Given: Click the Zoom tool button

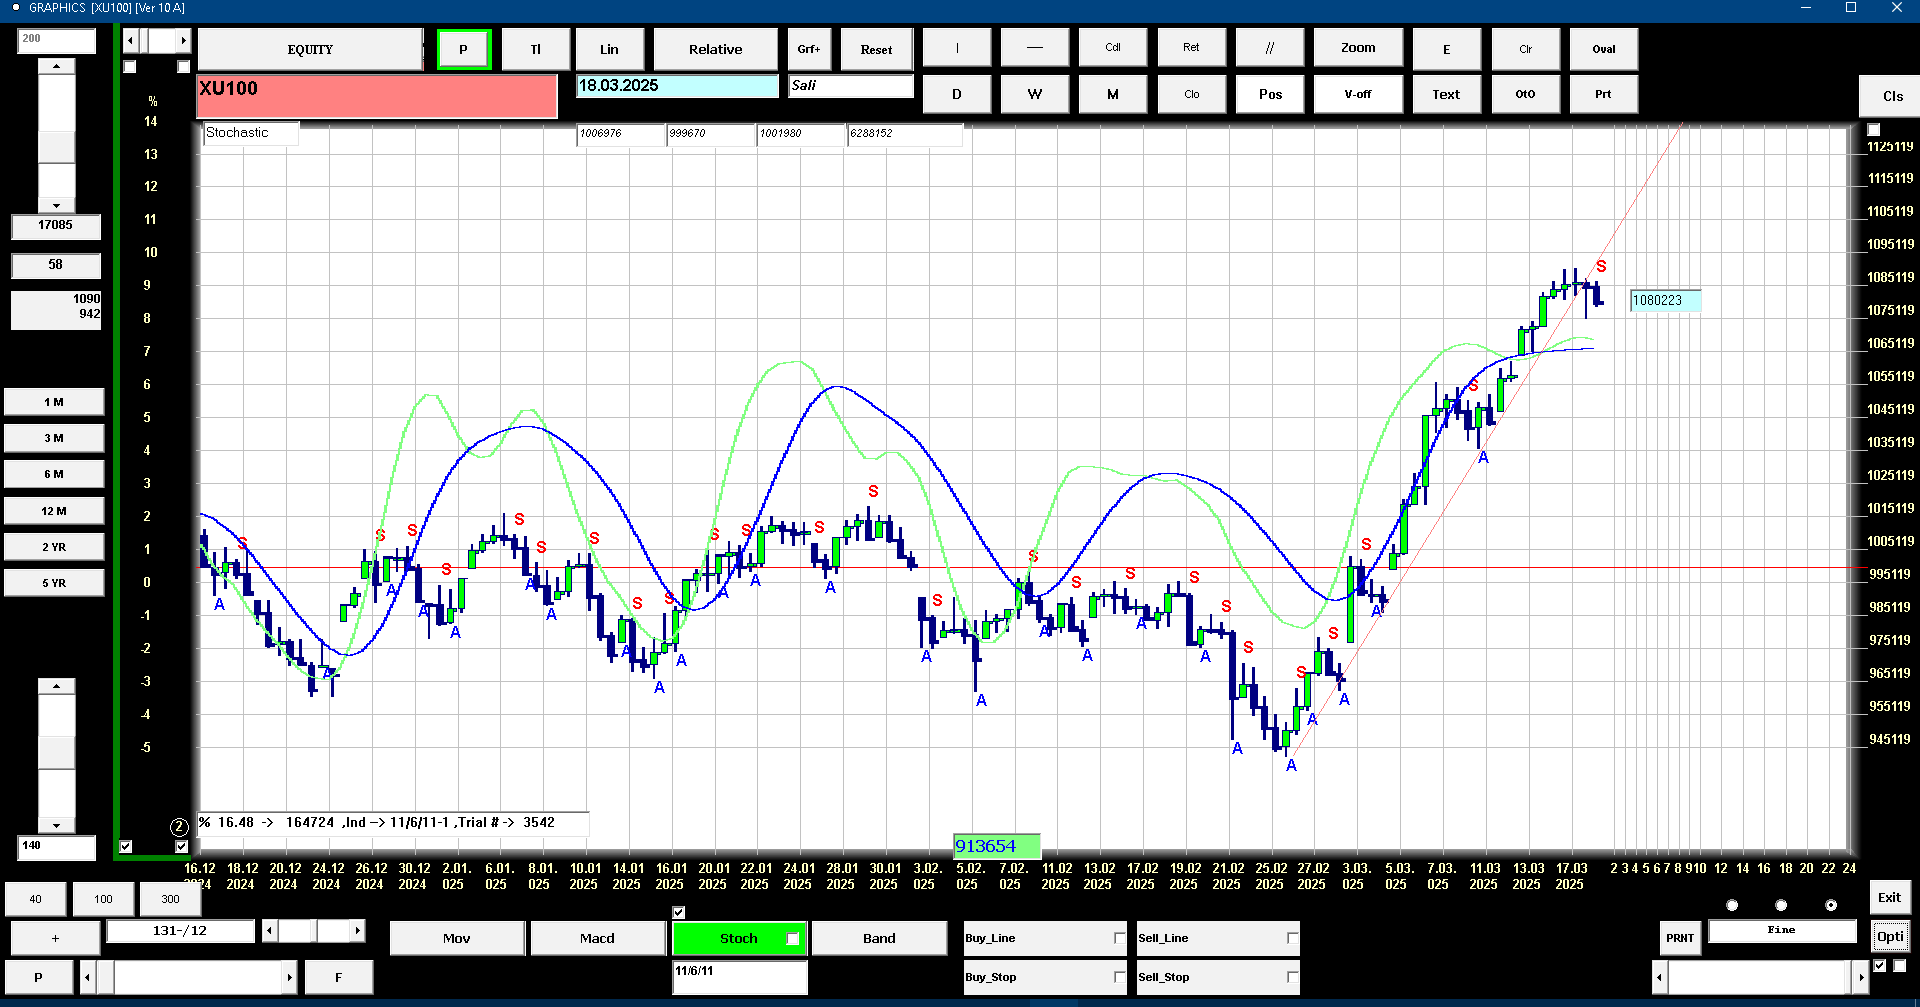Looking at the screenshot, I should point(1358,48).
